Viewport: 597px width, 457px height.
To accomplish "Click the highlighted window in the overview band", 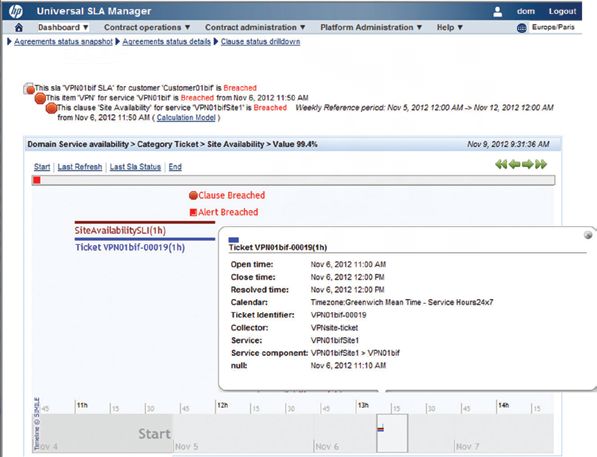I will pos(392,433).
